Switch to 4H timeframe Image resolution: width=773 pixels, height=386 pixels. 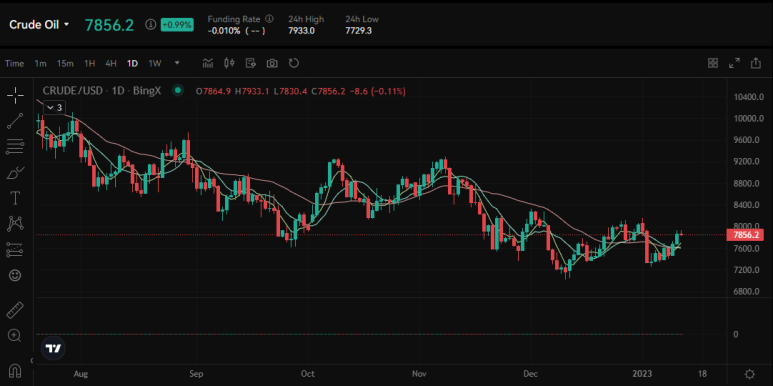tap(110, 63)
